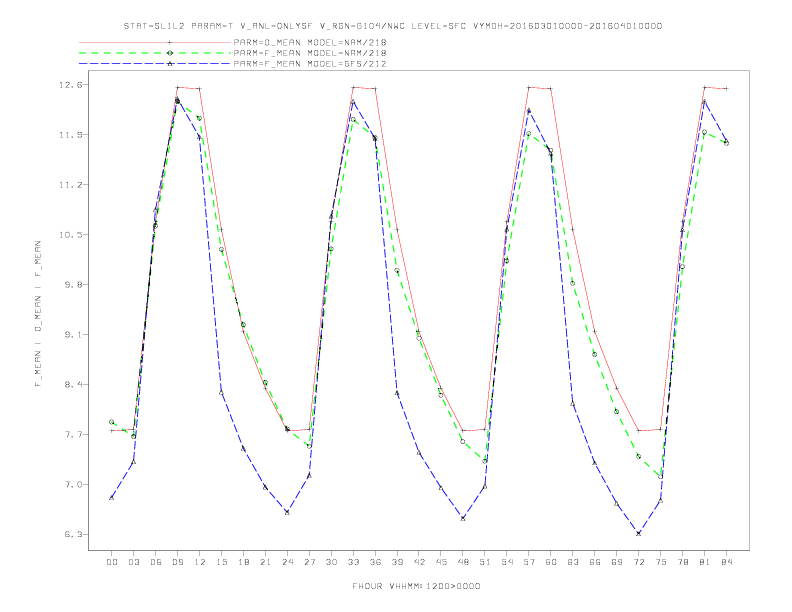Click the x-axis tick label 00

coord(112,562)
